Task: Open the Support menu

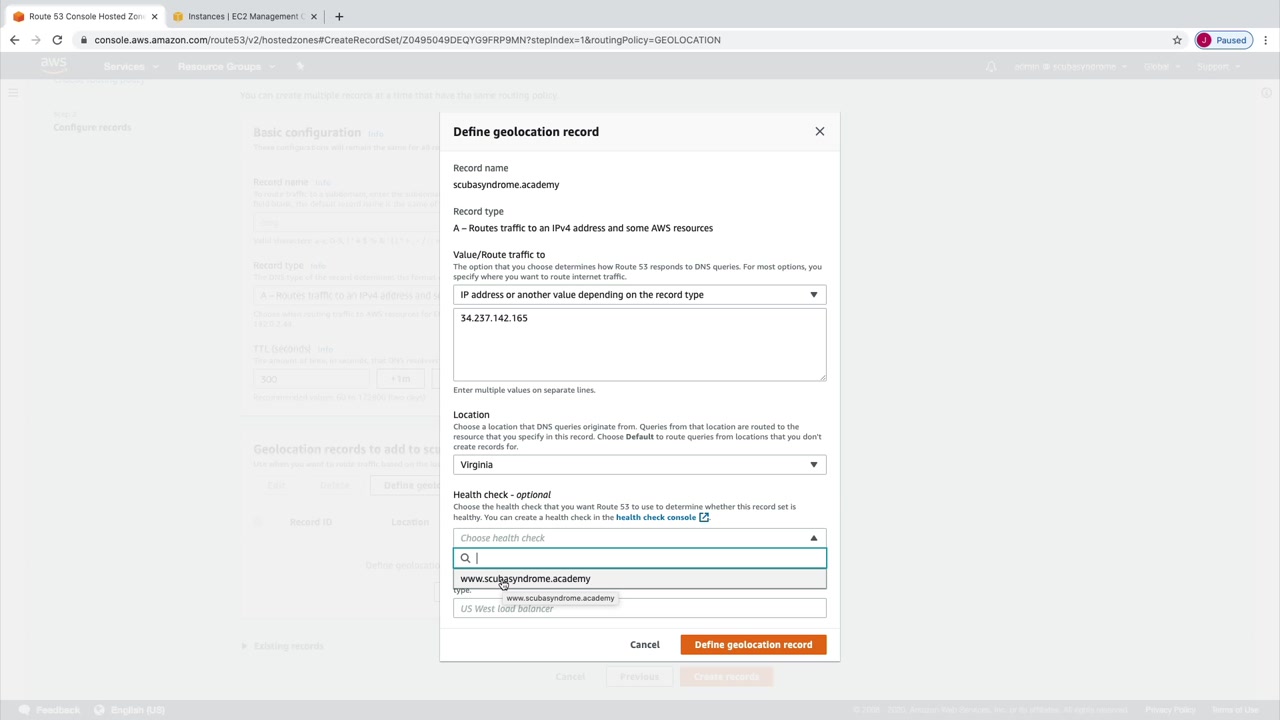Action: 1217,66
